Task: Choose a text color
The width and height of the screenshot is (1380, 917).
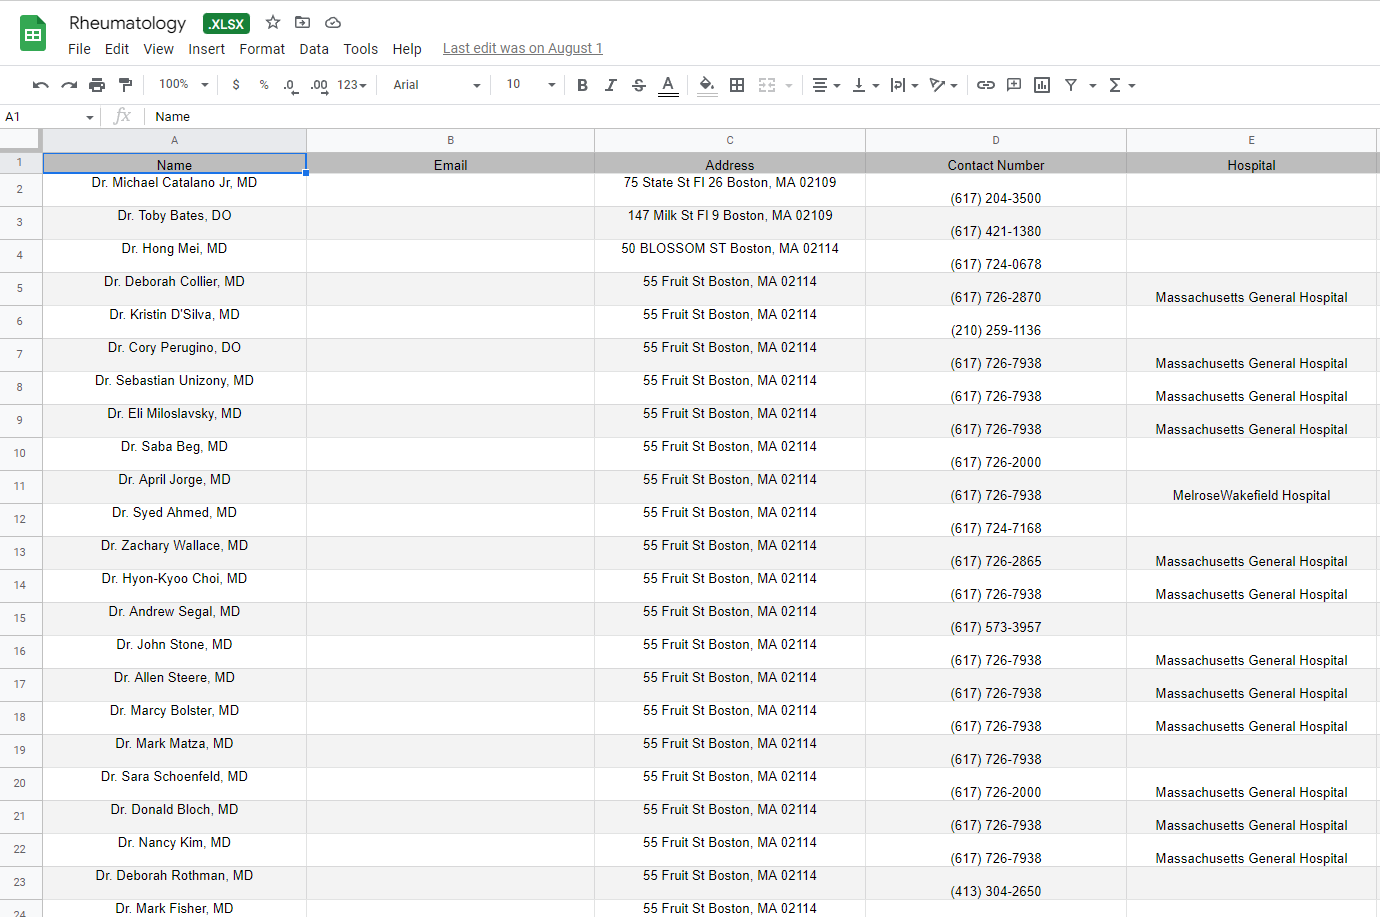Action: [x=669, y=85]
